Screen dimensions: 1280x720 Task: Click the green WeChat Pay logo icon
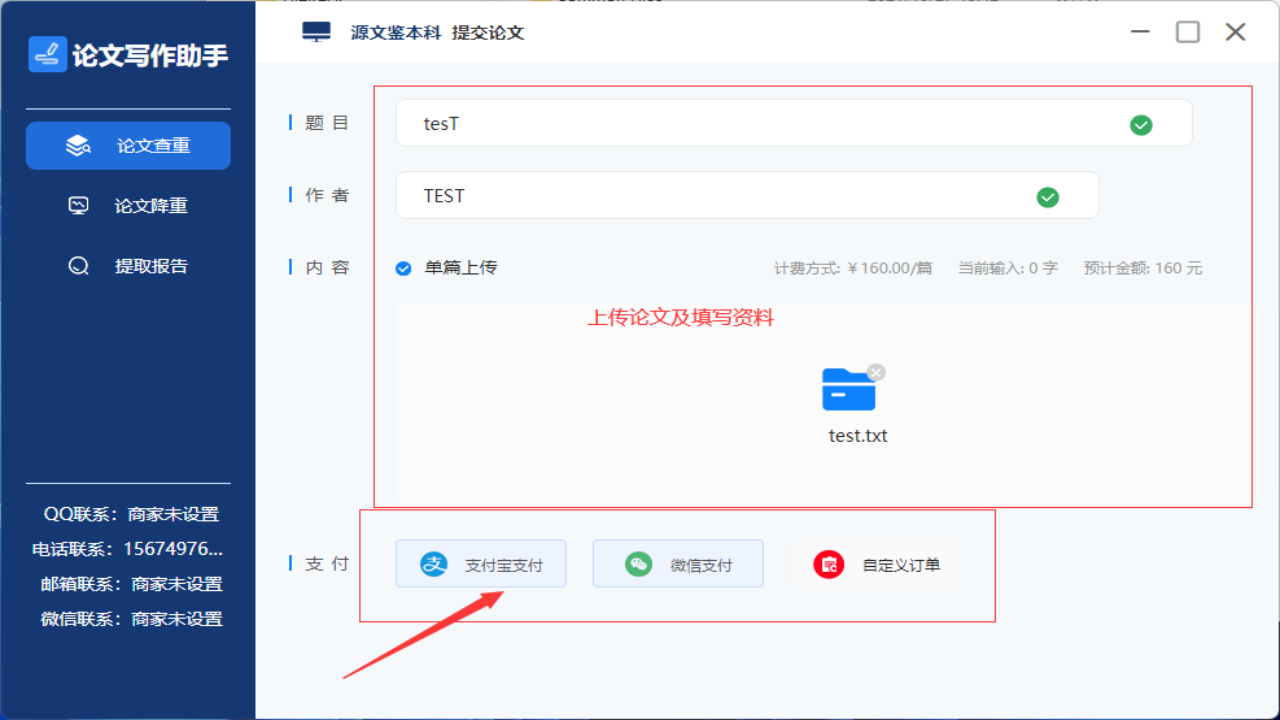click(x=637, y=563)
